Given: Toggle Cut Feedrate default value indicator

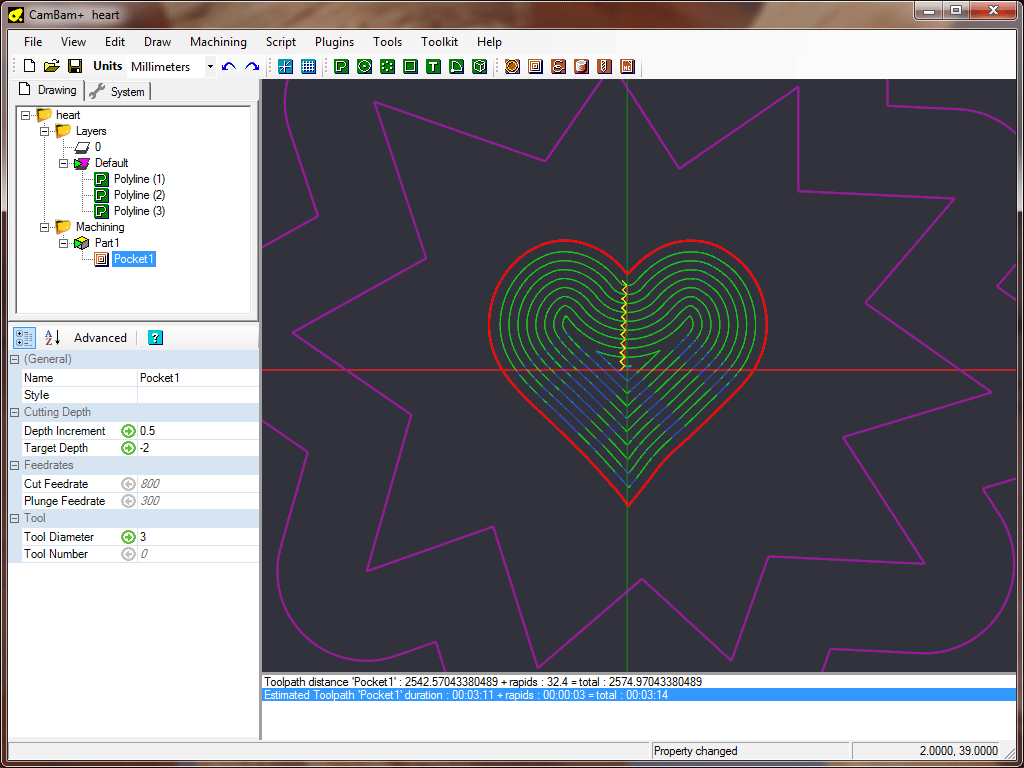Looking at the screenshot, I should pyautogui.click(x=128, y=484).
